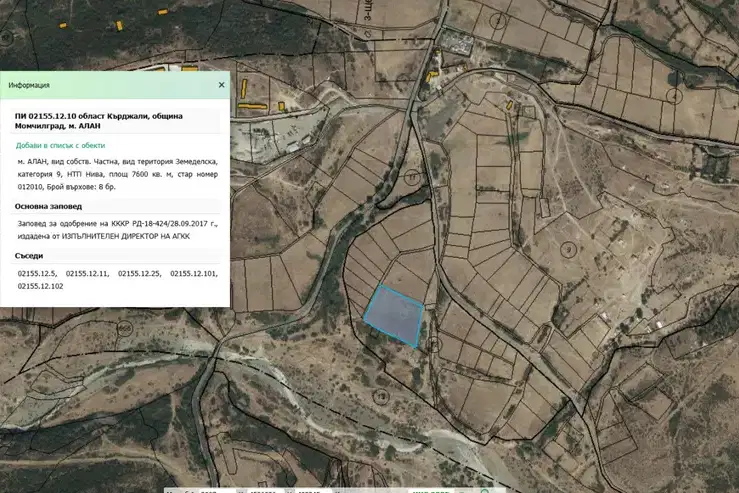Click neighbor parcel 02155.12.101

pyautogui.click(x=194, y=273)
